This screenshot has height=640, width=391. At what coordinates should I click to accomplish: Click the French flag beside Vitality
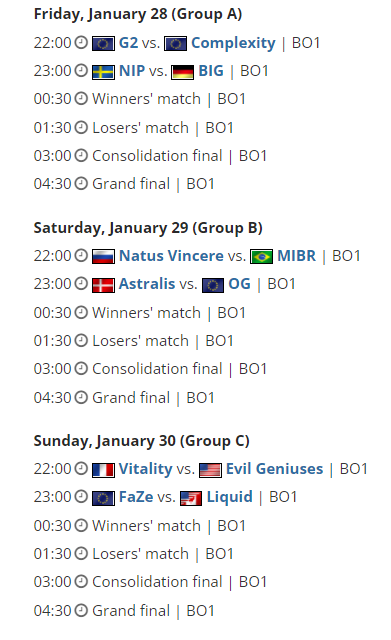pyautogui.click(x=103, y=470)
